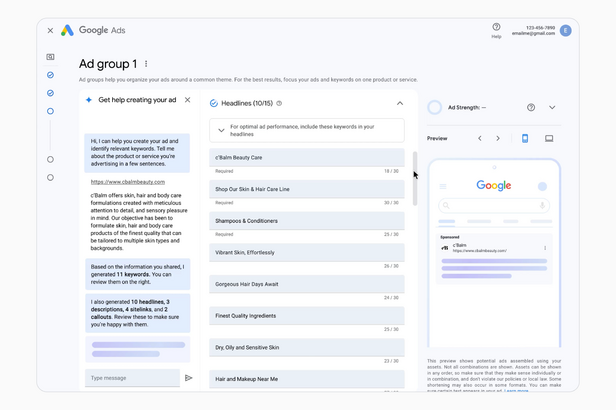616x410 pixels.
Task: Edit the Finest Quality Ingredients headline
Action: [307, 316]
